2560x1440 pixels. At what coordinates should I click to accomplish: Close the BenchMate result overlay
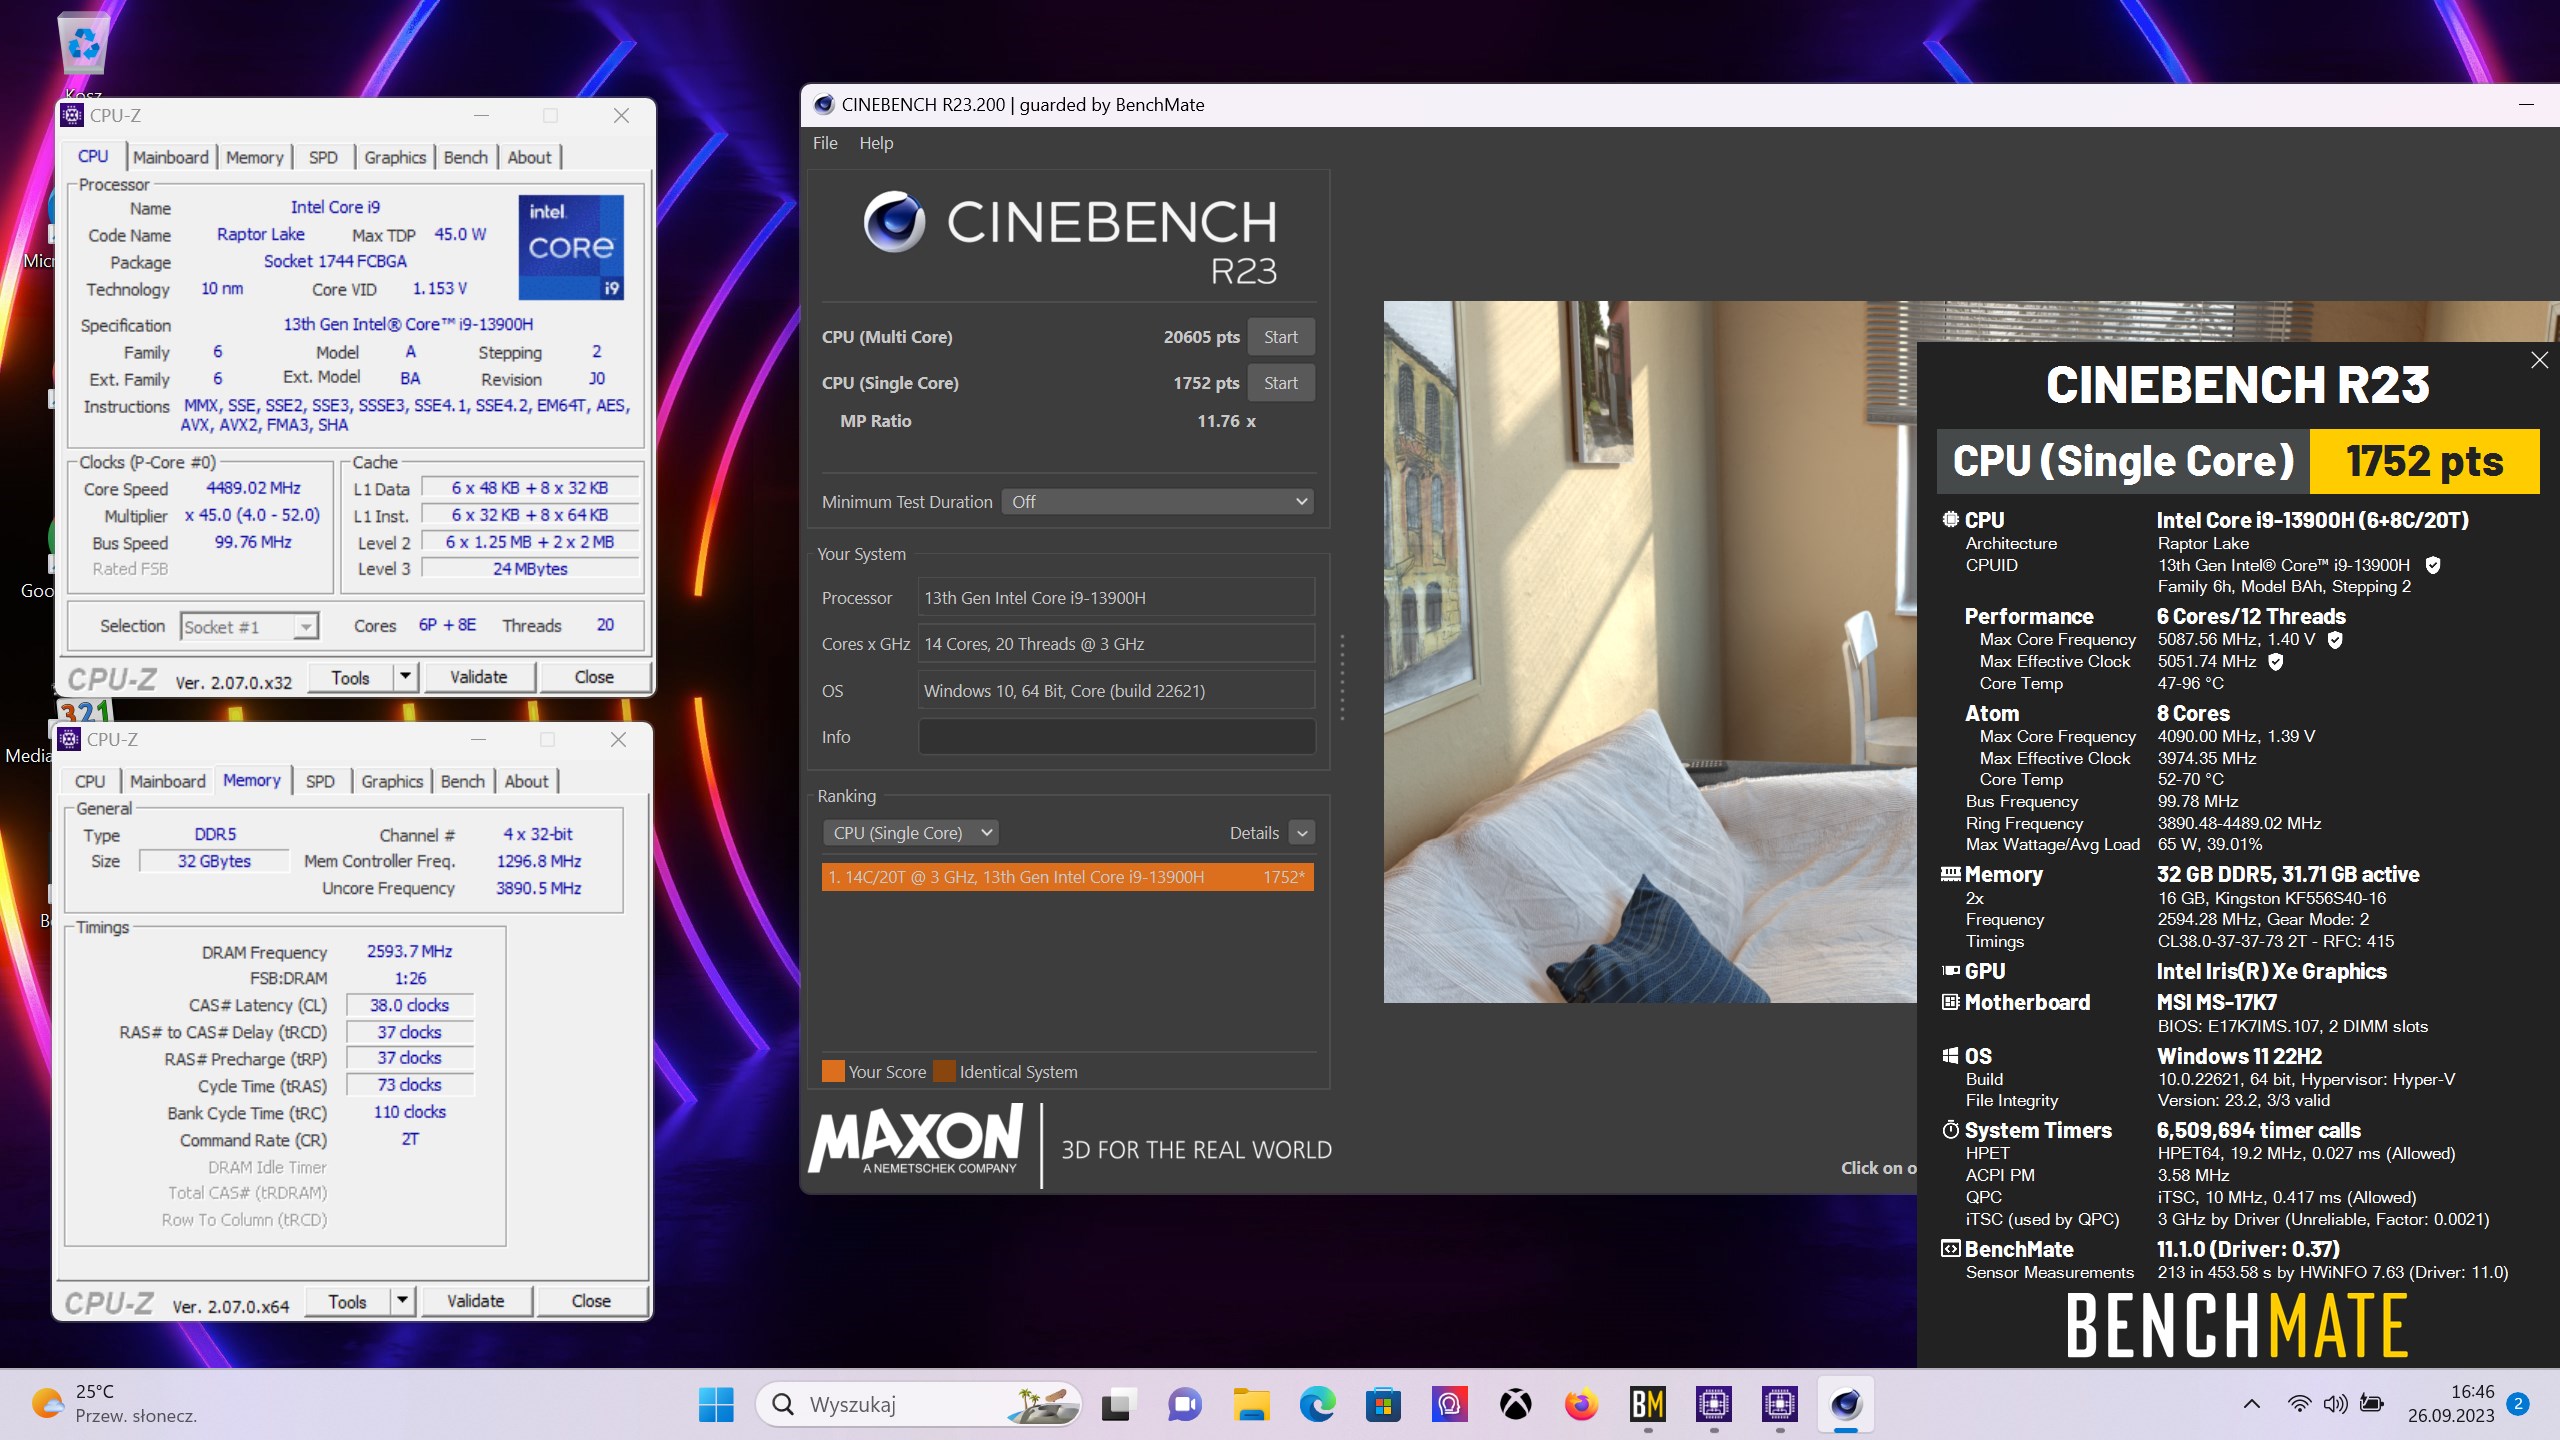click(x=2539, y=360)
